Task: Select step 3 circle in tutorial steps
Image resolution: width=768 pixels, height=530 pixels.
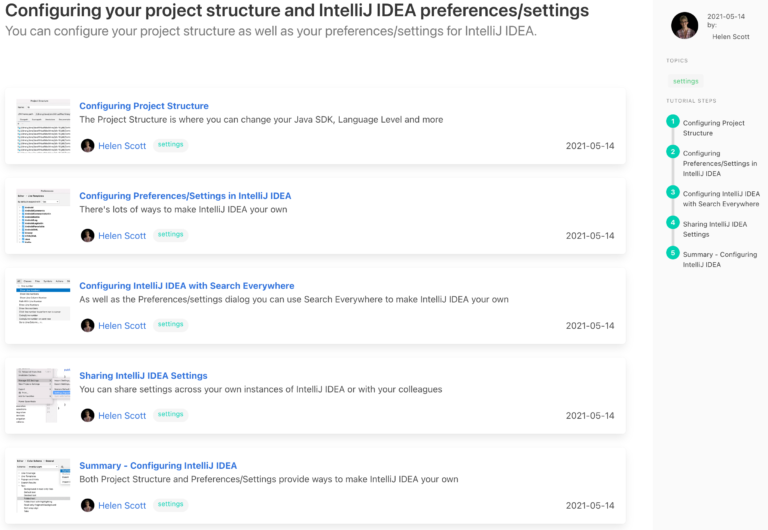Action: pos(673,192)
